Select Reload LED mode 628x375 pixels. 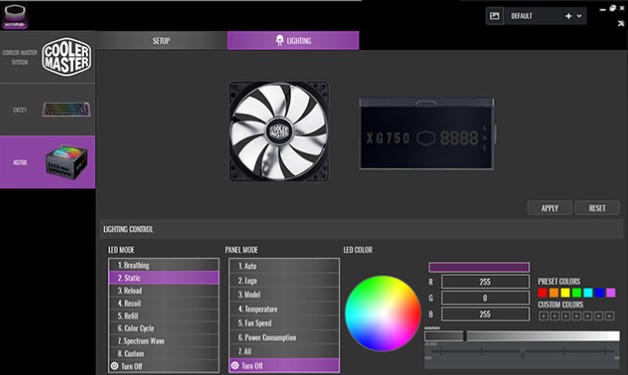(x=164, y=290)
